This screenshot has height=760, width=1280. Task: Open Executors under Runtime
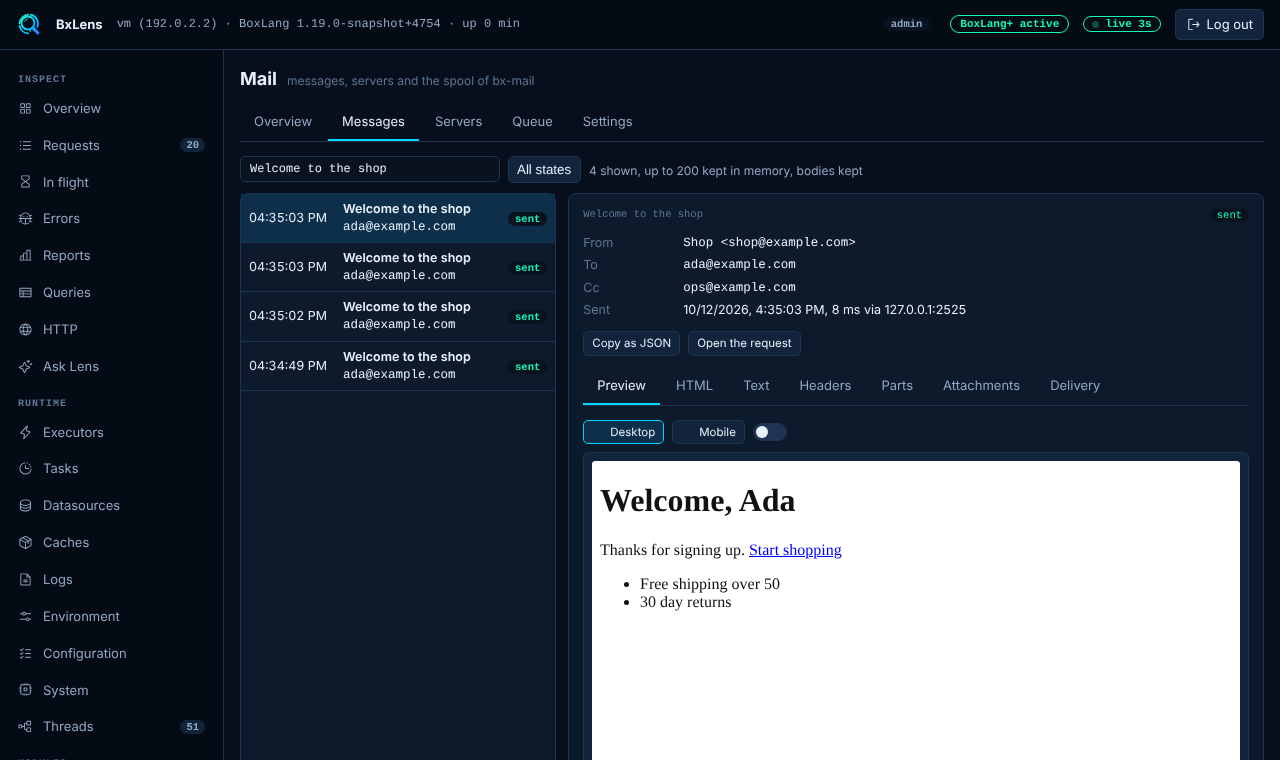point(111,432)
